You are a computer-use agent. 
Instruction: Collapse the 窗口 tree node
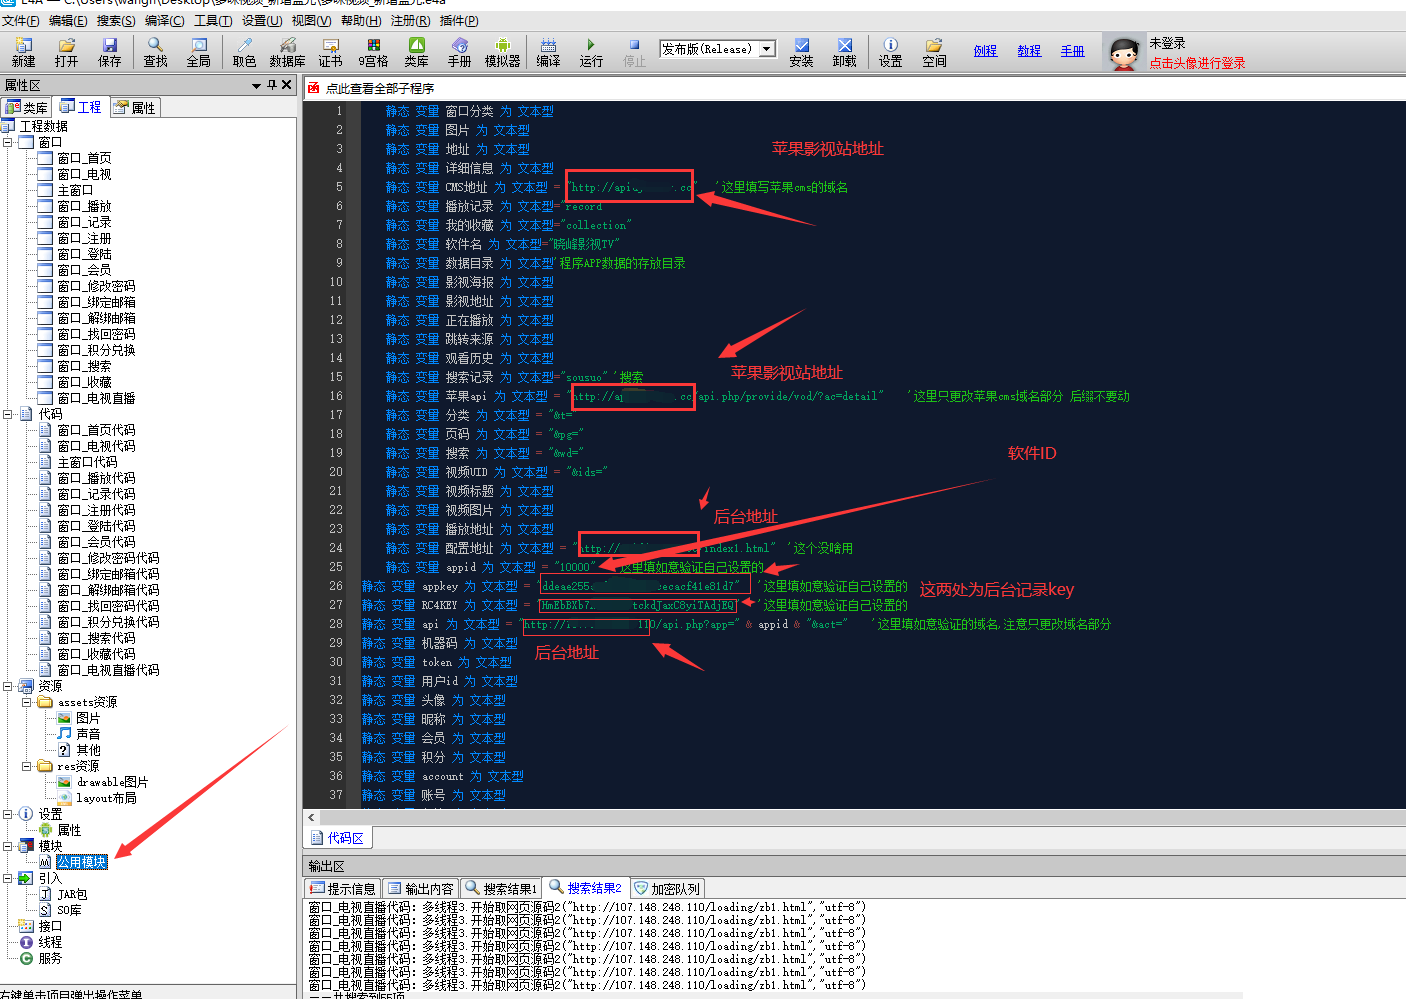(x=8, y=142)
